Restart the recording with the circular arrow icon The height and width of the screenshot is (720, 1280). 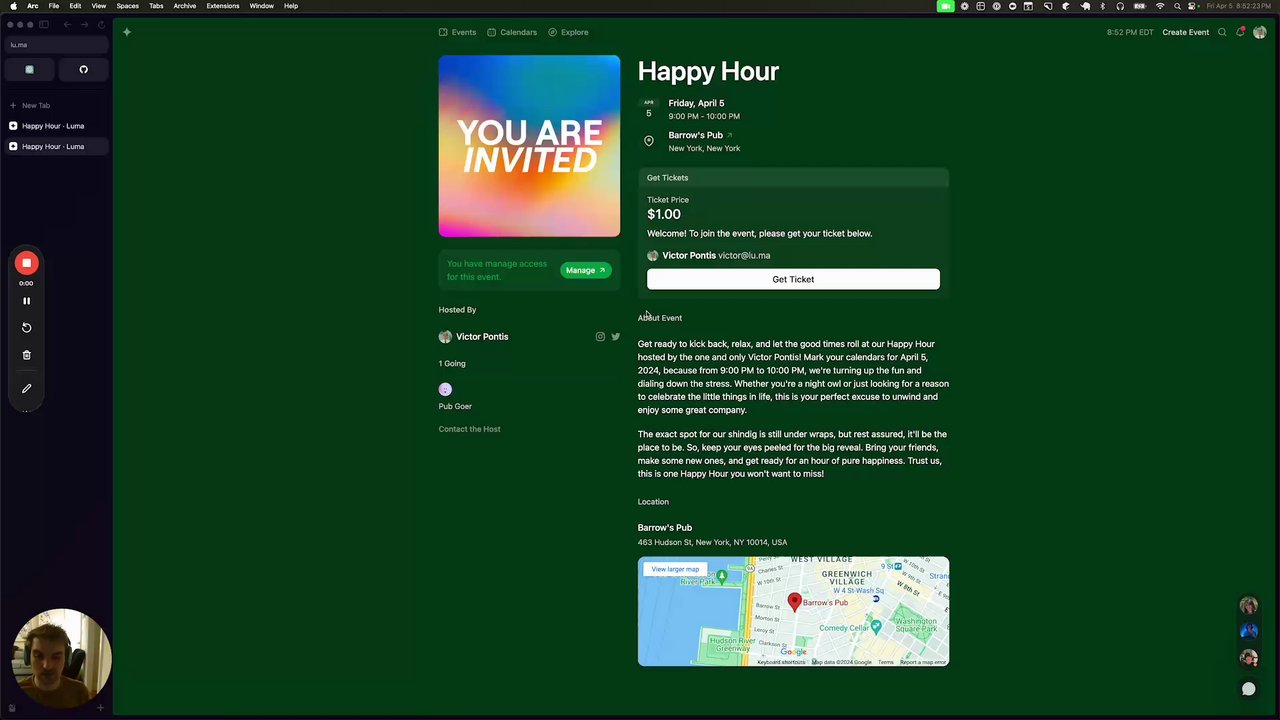click(x=27, y=328)
